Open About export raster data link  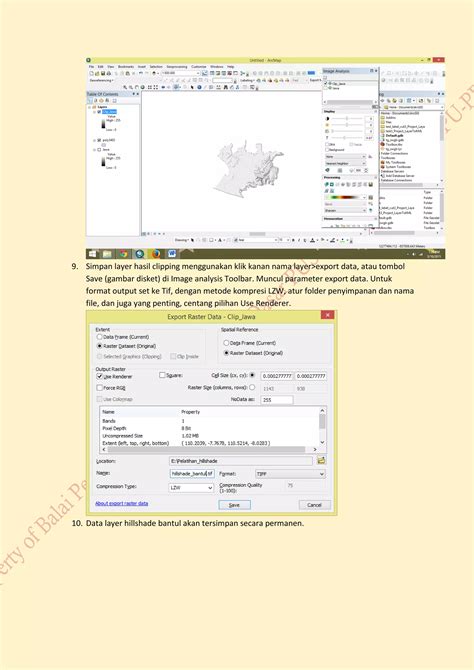click(x=121, y=503)
